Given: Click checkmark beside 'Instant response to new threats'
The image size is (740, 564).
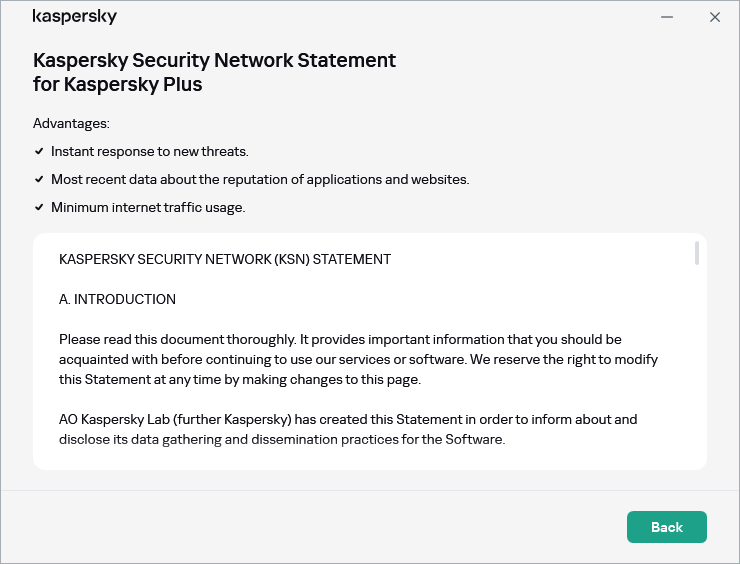Looking at the screenshot, I should 39,151.
